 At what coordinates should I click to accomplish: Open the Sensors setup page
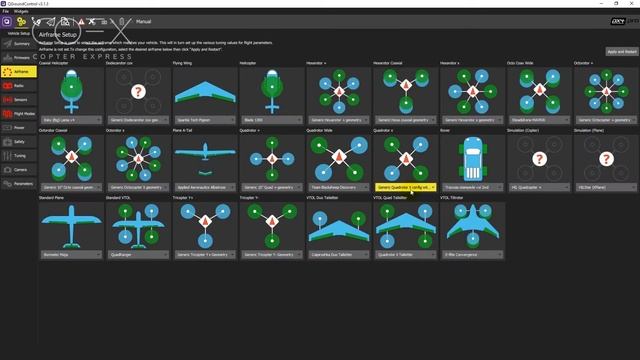pyautogui.click(x=19, y=100)
